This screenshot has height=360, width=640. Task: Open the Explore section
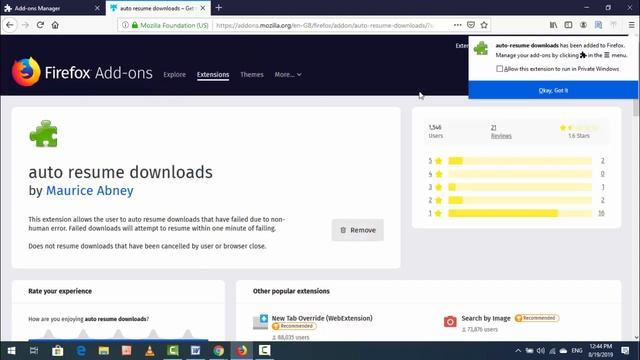point(174,74)
